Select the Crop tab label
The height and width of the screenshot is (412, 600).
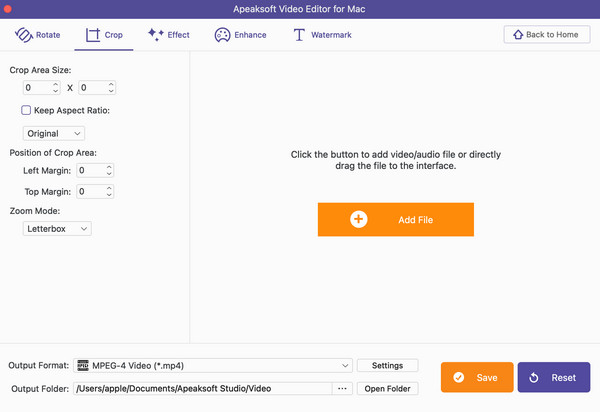(113, 35)
